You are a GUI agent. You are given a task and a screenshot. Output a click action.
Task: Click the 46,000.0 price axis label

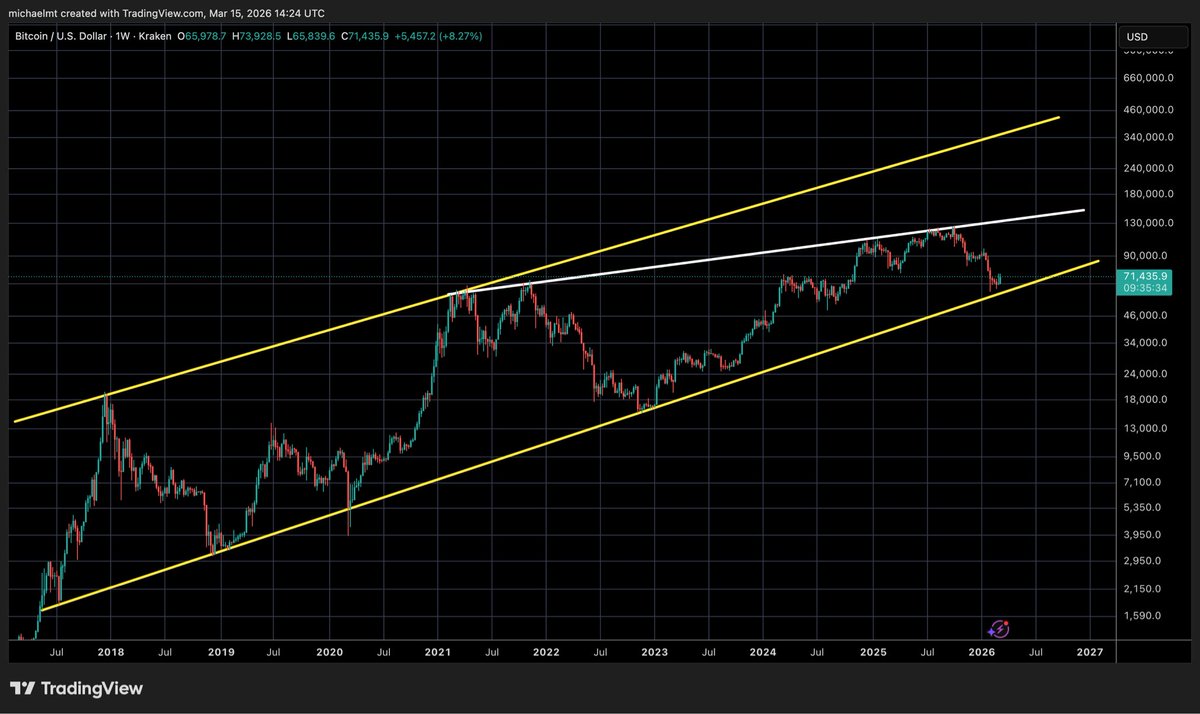tap(1146, 315)
